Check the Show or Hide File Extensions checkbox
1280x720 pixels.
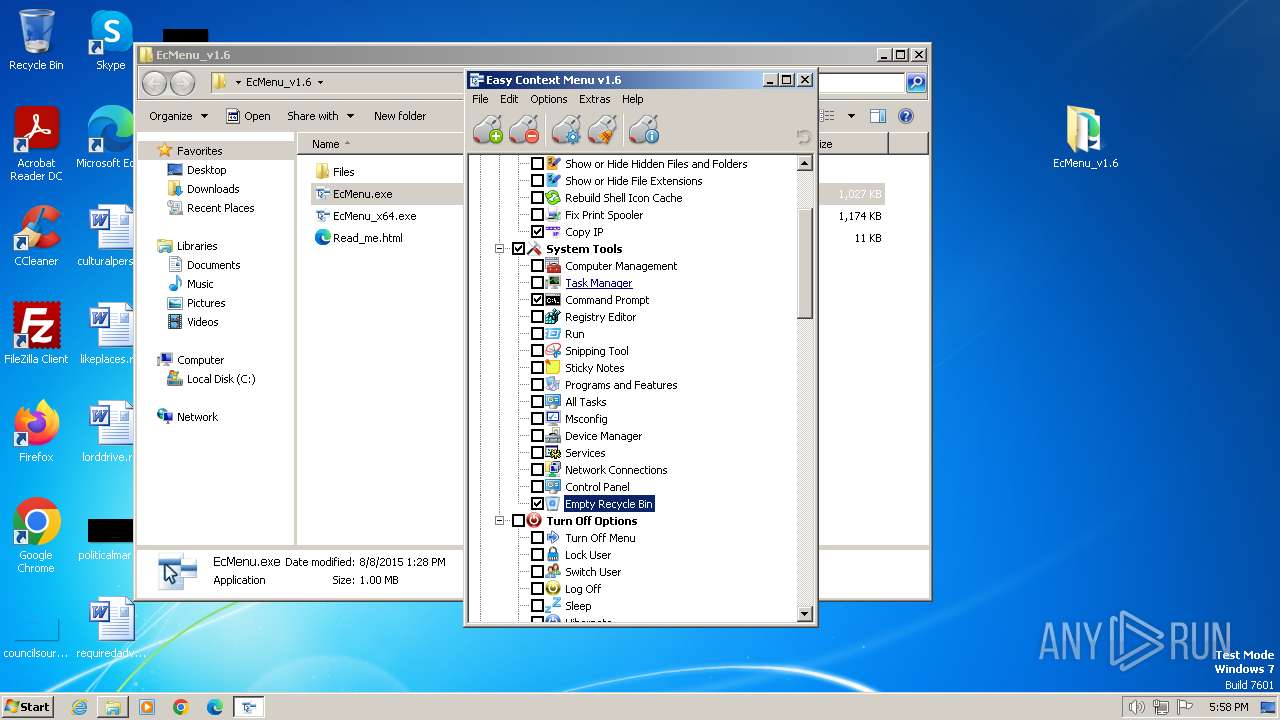click(537, 181)
